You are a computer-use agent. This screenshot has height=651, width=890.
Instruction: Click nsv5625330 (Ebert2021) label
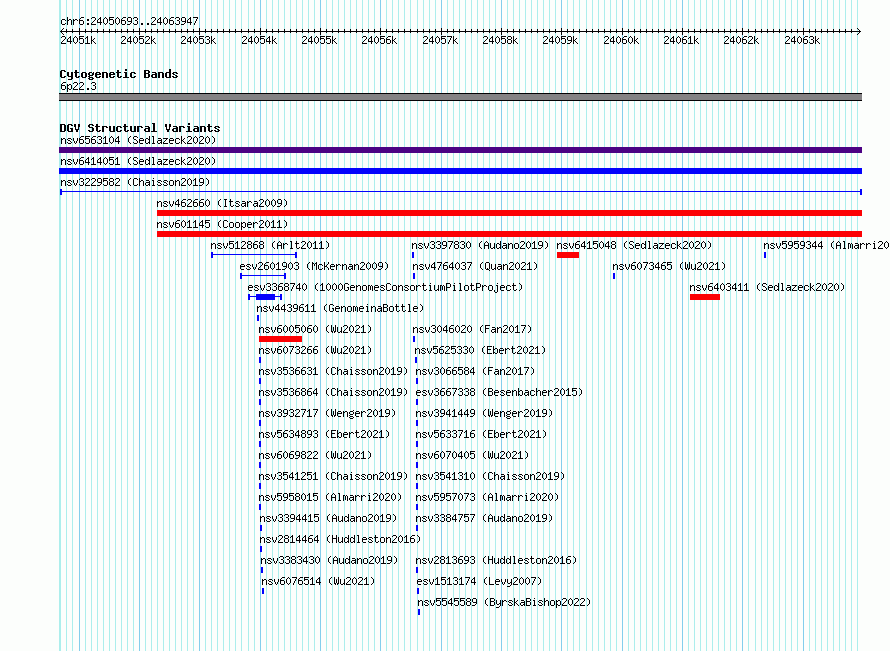pos(480,350)
